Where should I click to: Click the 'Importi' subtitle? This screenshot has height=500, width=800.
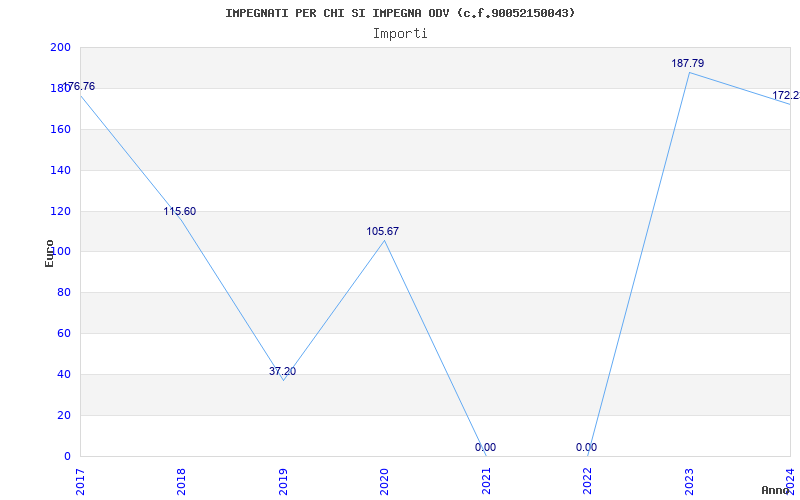point(400,34)
